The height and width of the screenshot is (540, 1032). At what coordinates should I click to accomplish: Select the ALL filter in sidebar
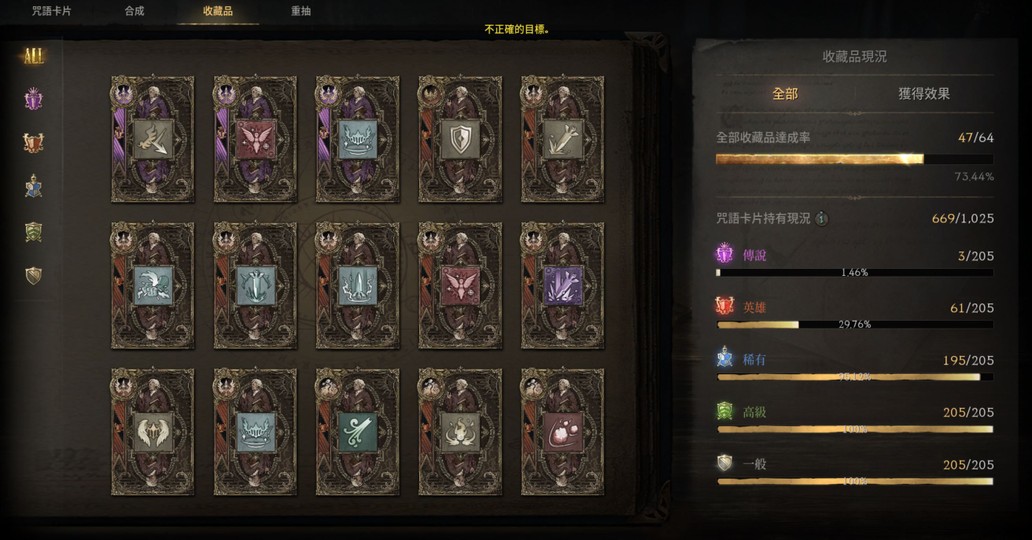(34, 57)
